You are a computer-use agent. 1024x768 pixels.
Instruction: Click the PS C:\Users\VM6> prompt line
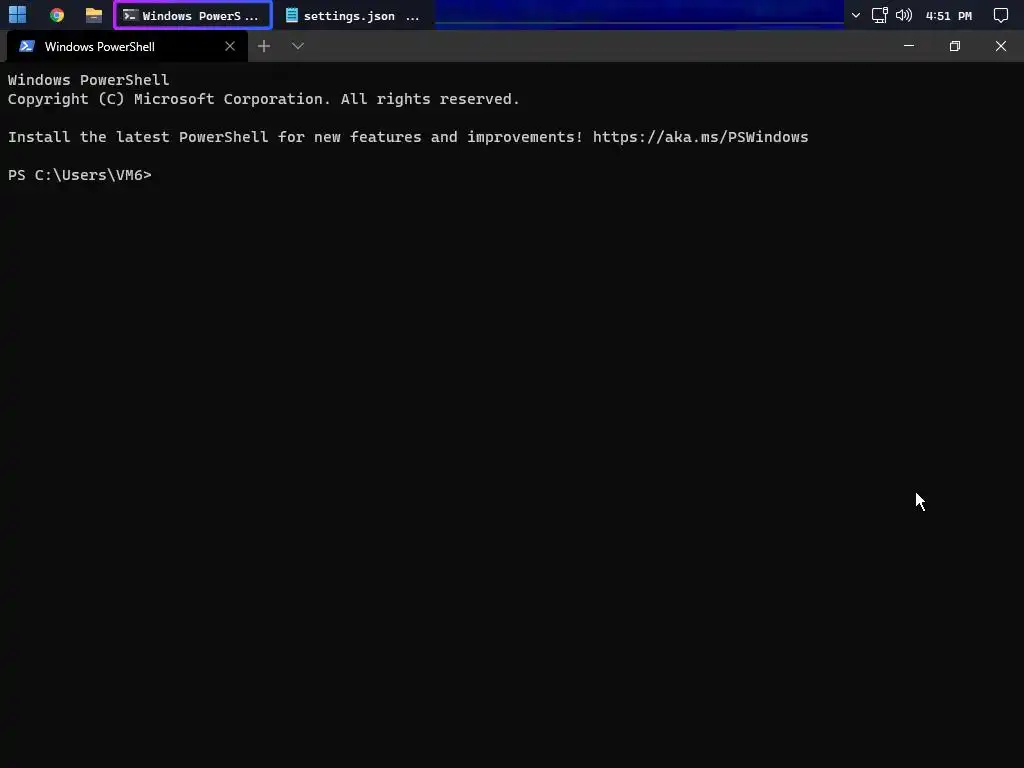[x=80, y=175]
